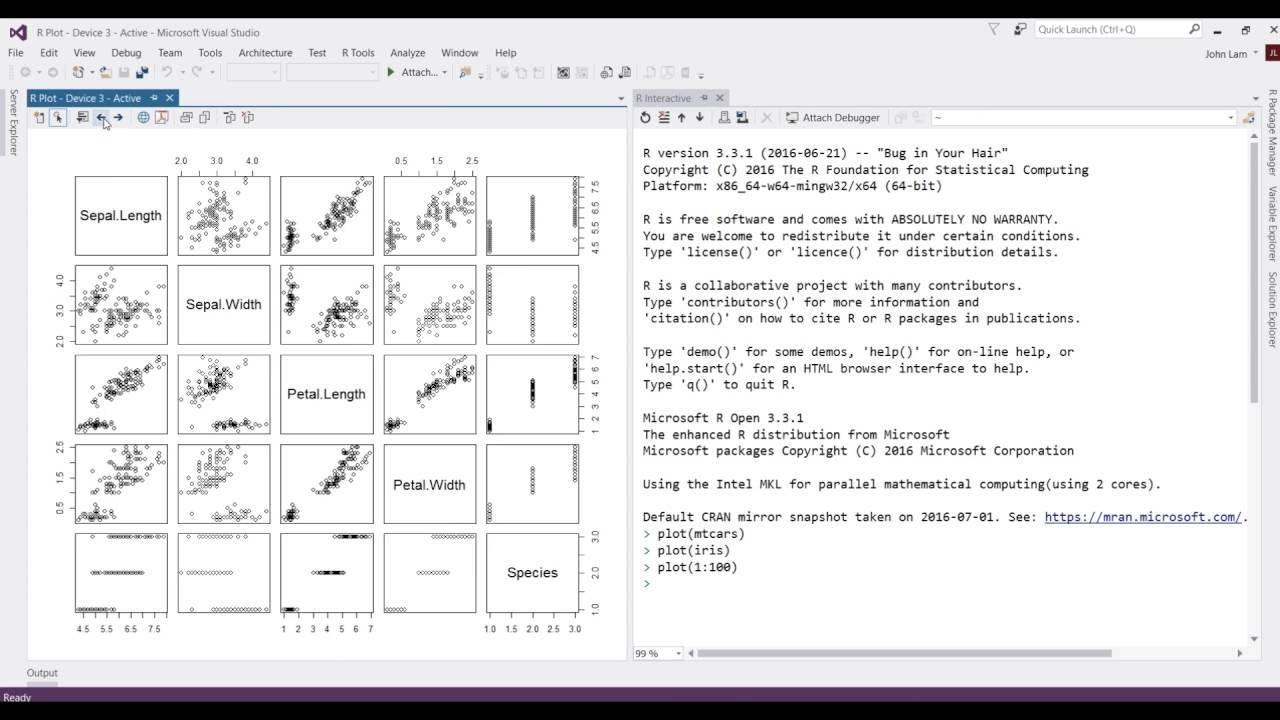
Task: Open the R Plot window list dropdown
Action: (621, 99)
